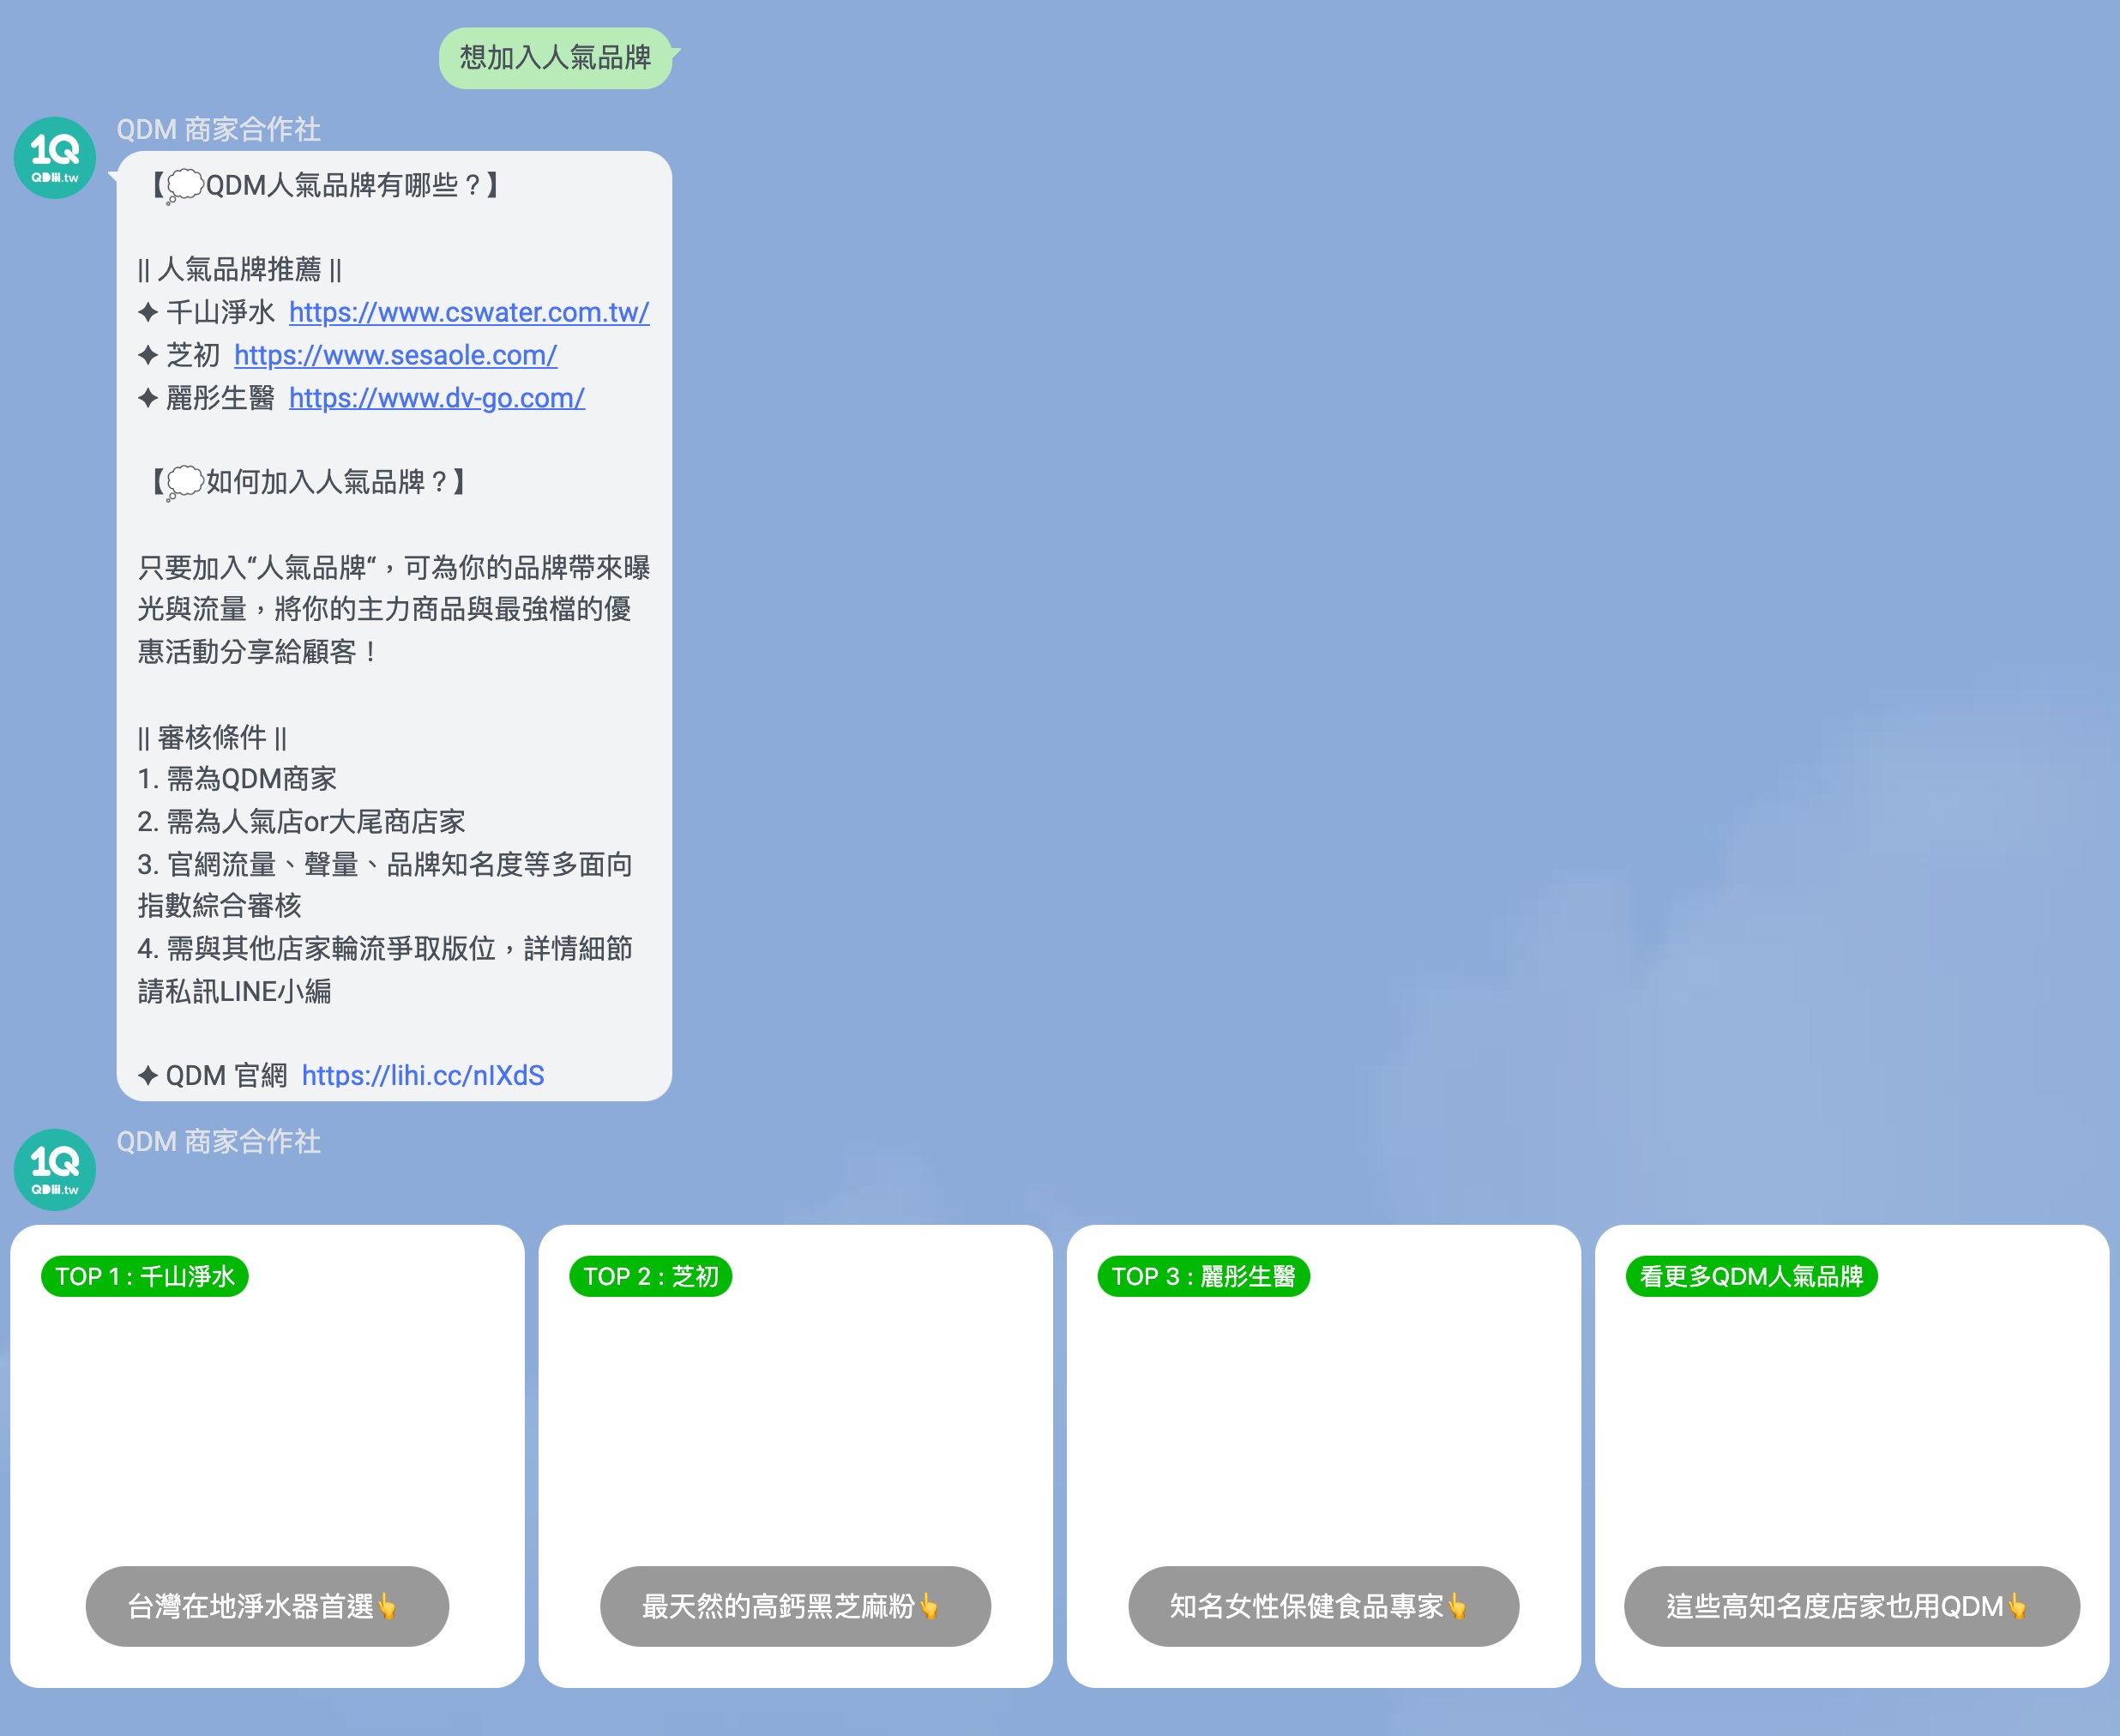Click the green 想加入人氣品牌 message bubble
Image resolution: width=2120 pixels, height=1736 pixels.
coord(555,58)
